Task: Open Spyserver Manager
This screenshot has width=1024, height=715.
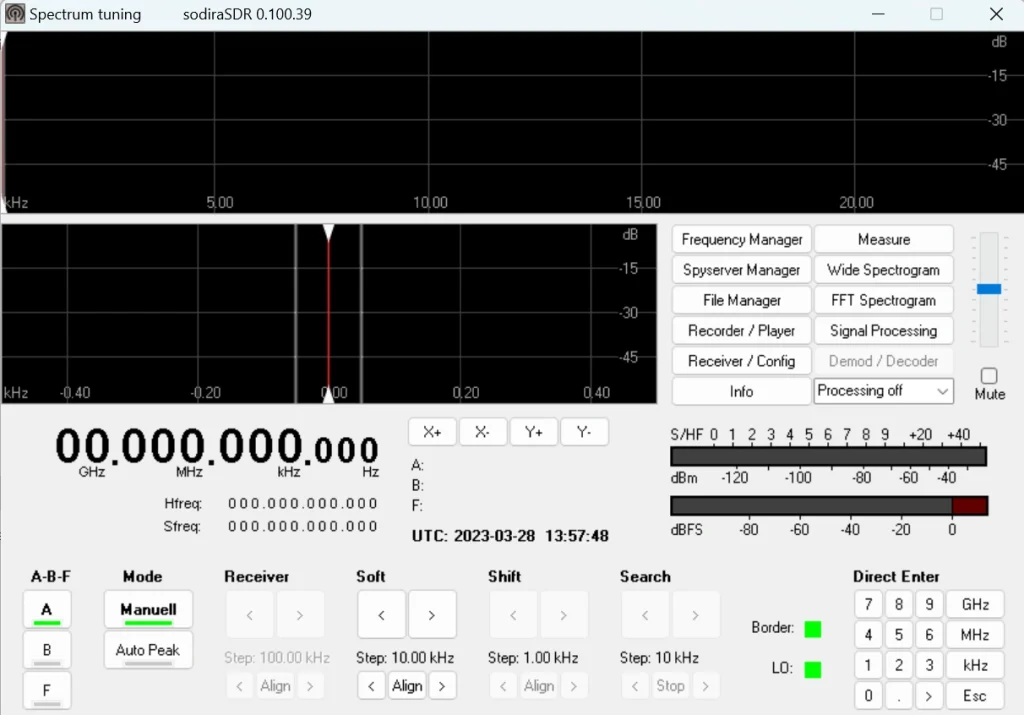Action: (741, 270)
